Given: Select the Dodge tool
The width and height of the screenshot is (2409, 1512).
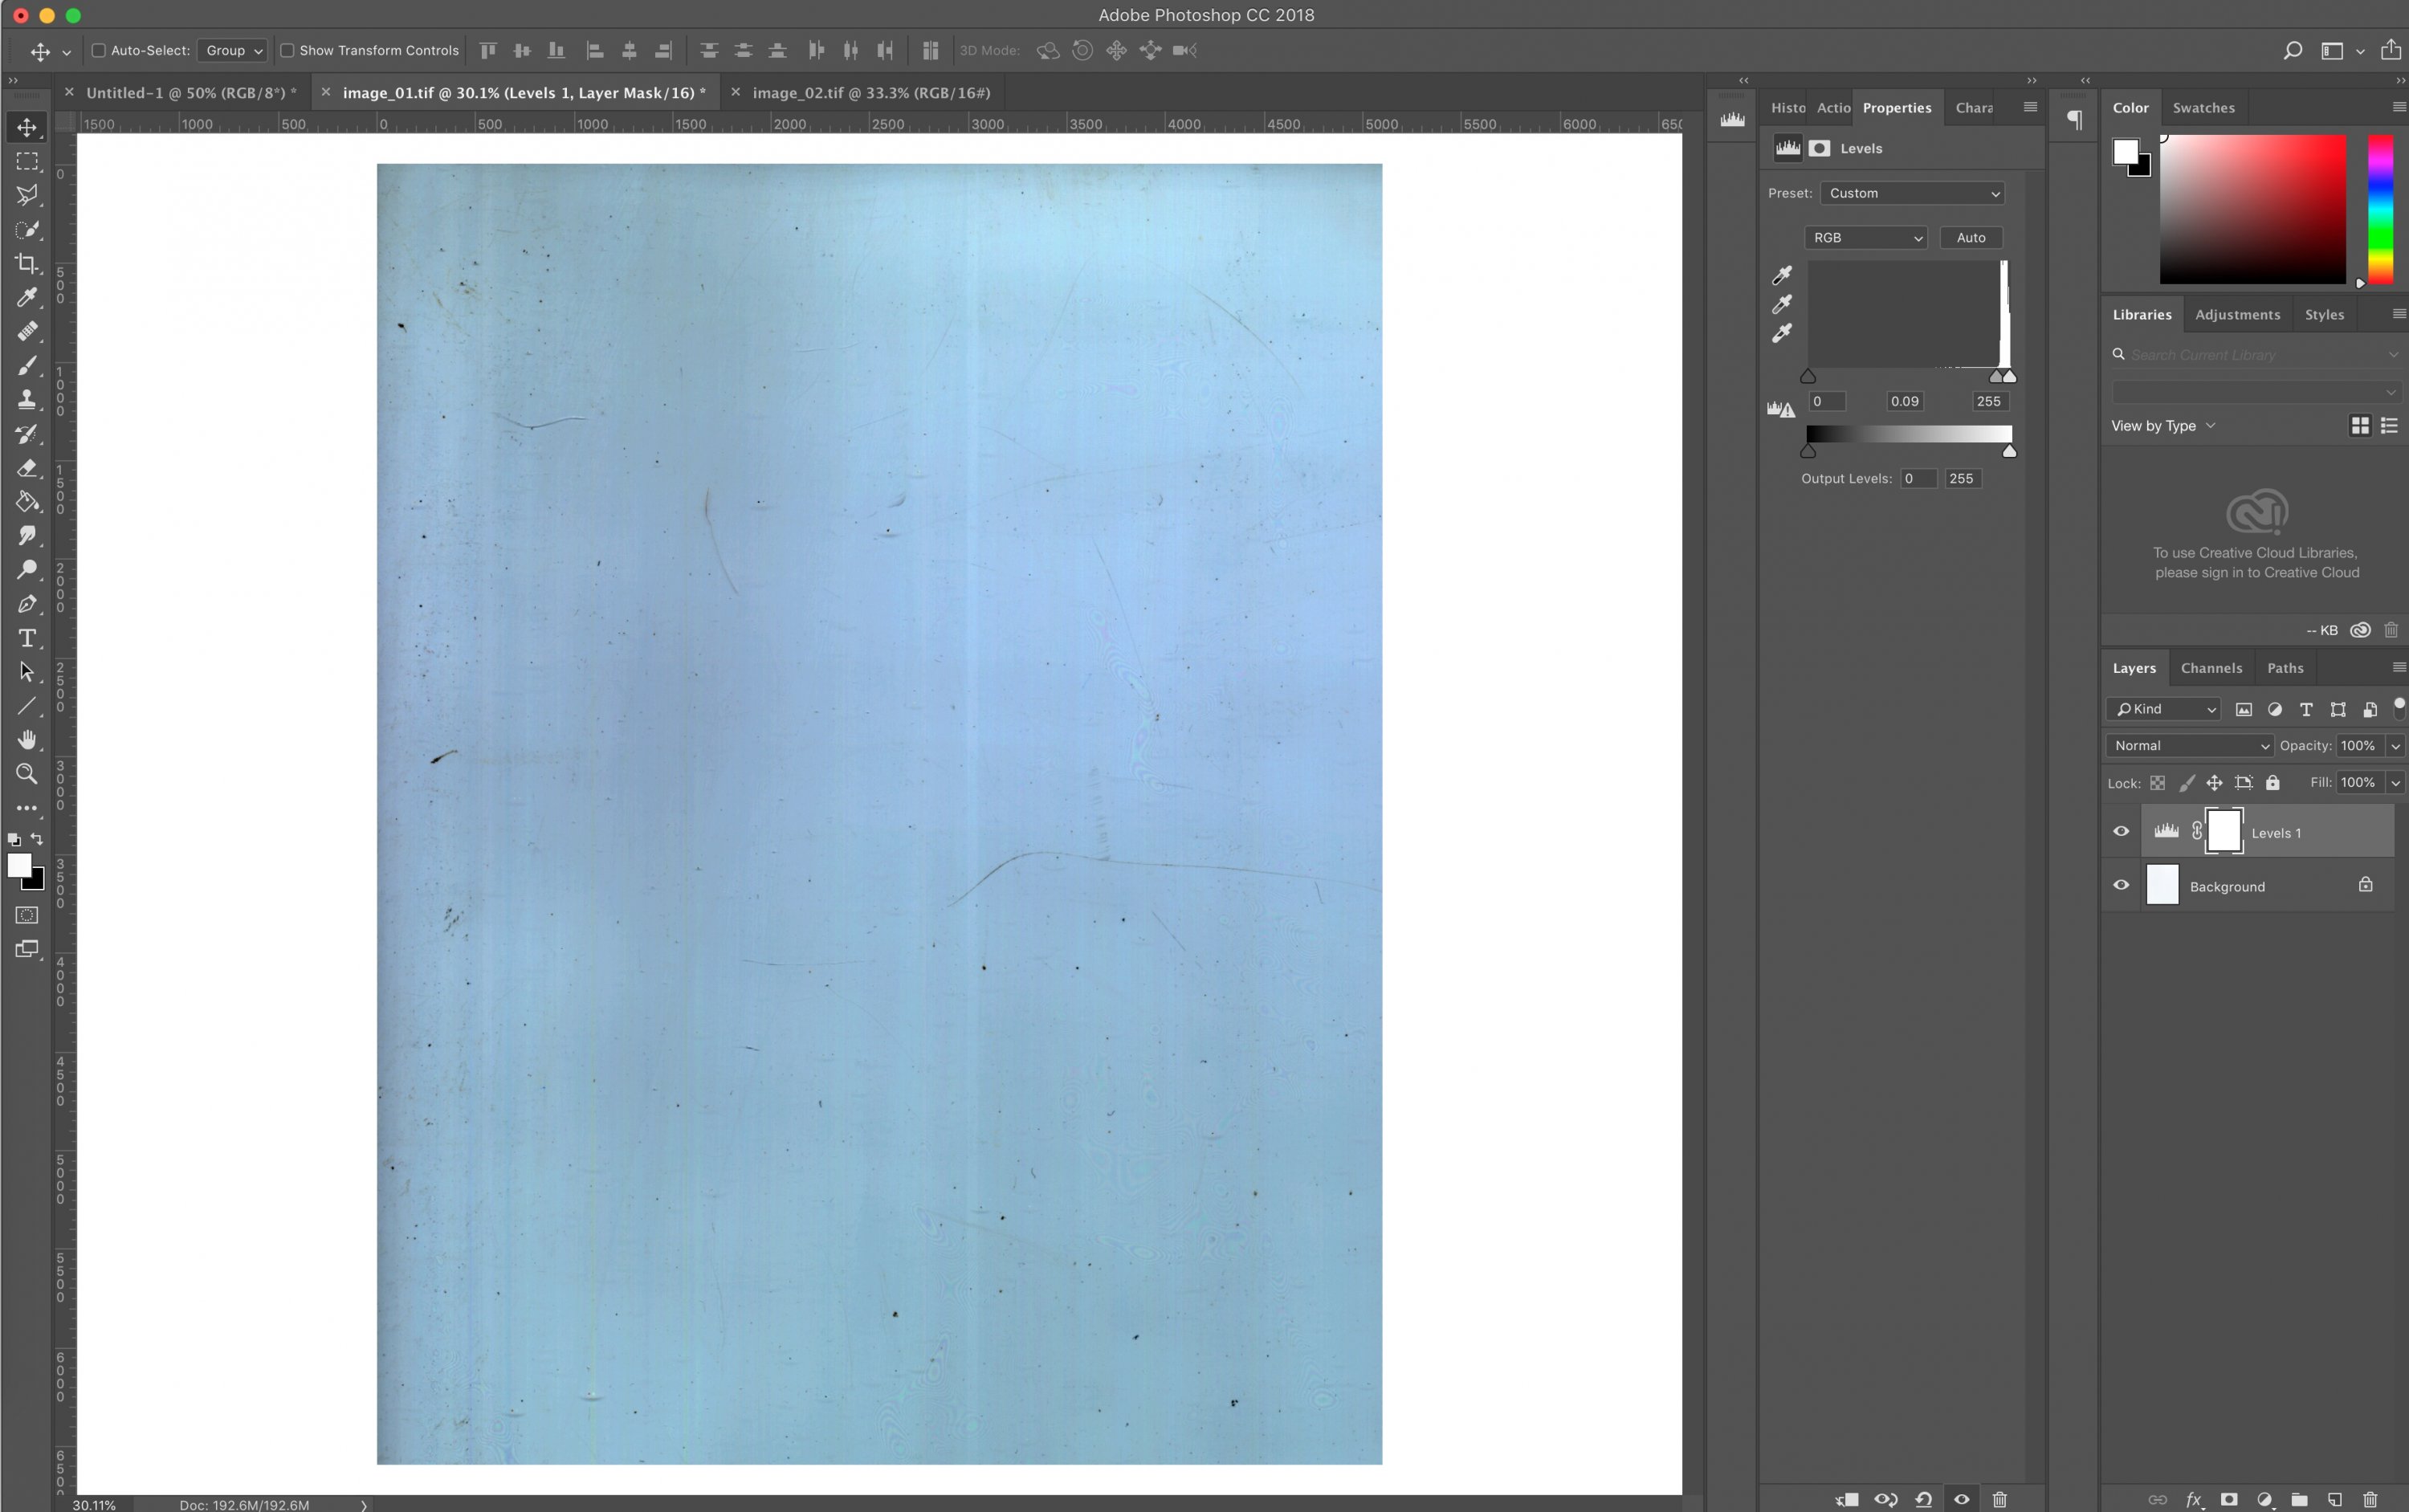Looking at the screenshot, I should click(27, 569).
